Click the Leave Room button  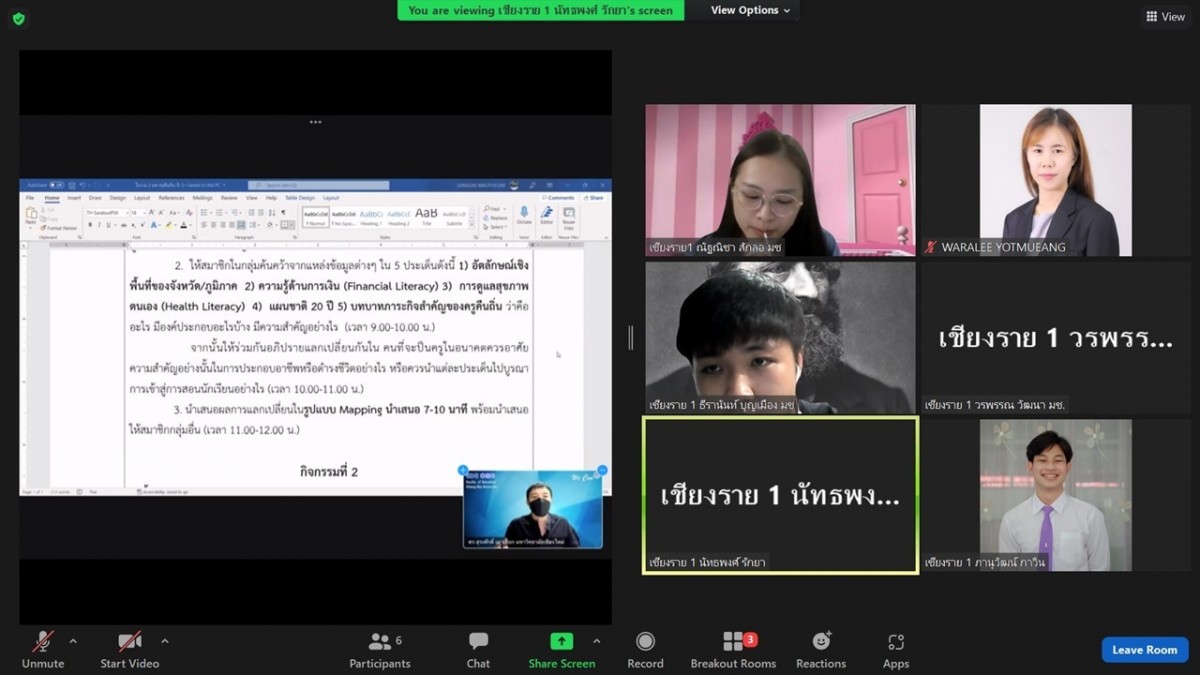[x=1145, y=650]
